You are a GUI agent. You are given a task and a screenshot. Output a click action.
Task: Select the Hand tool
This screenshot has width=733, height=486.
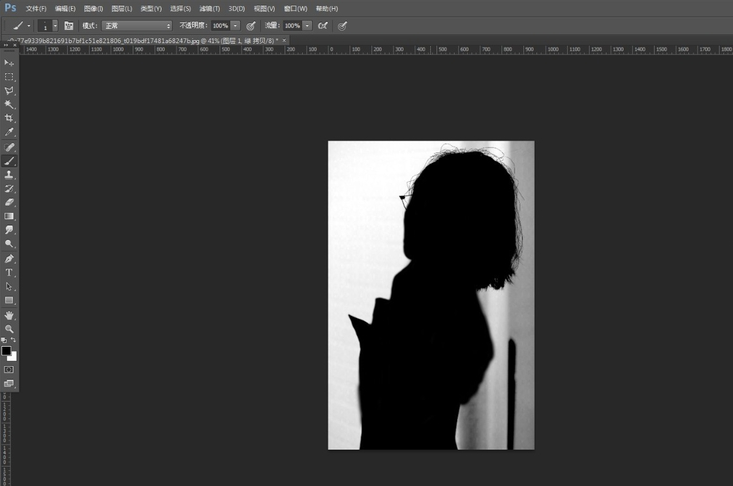(x=10, y=315)
